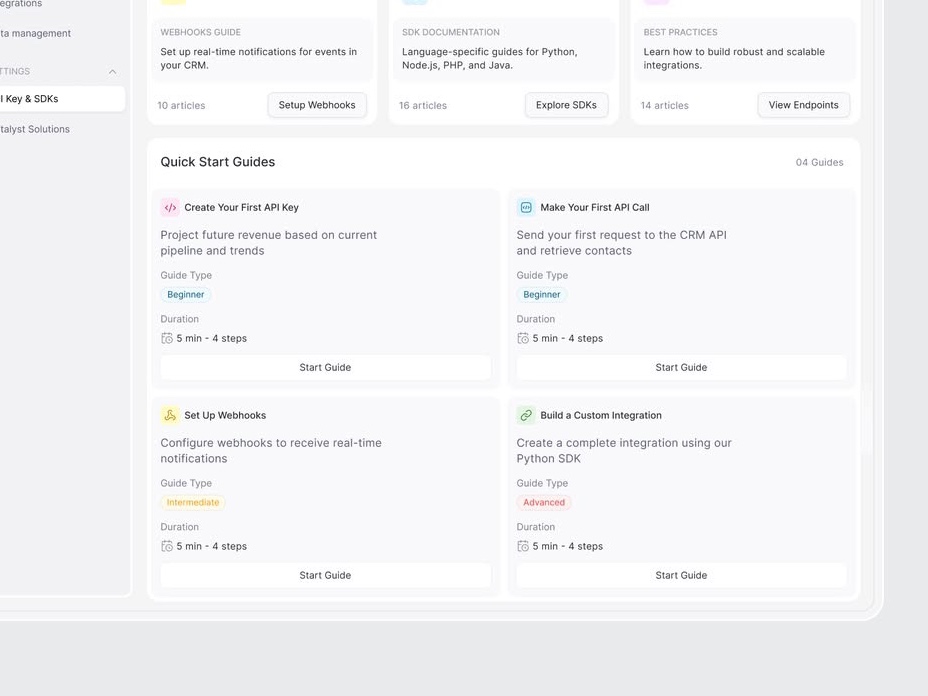
Task: Click the Intermediate guide type badge
Action: 193,502
